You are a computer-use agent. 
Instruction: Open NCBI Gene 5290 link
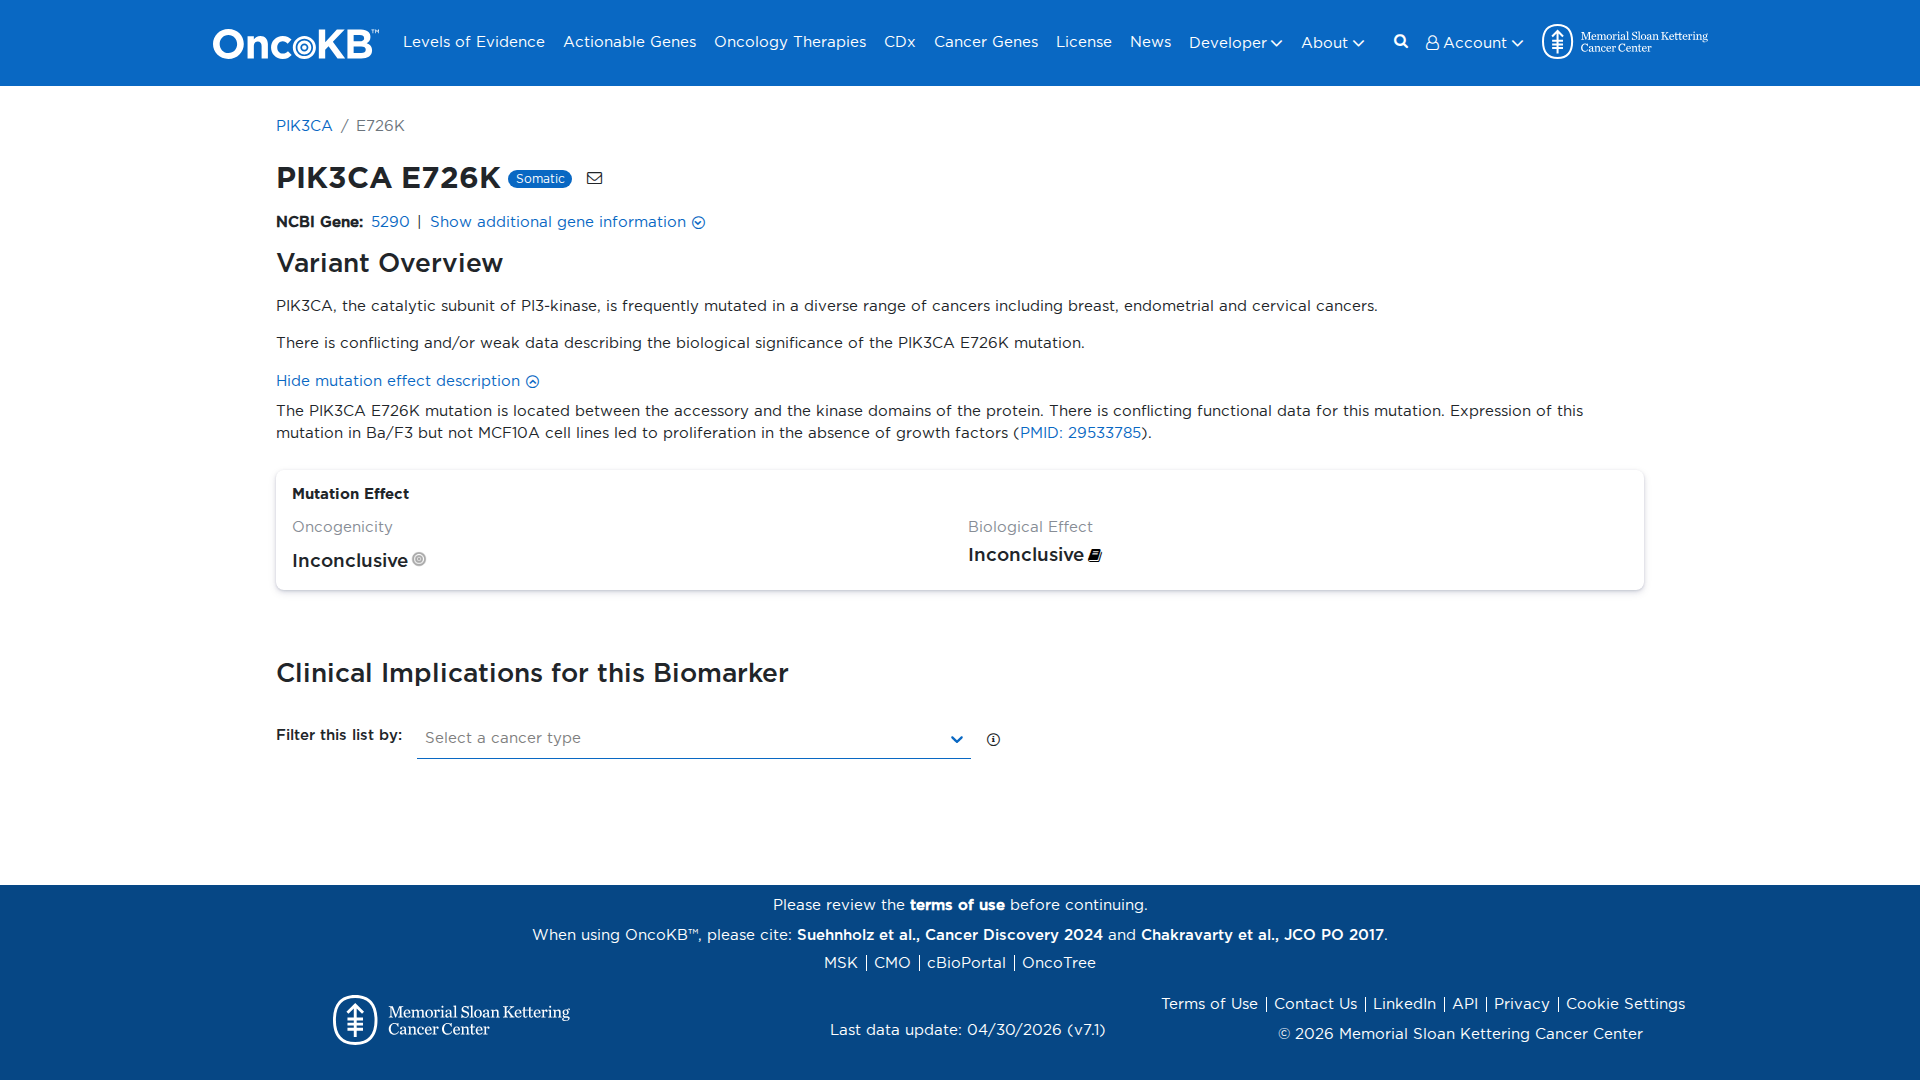point(390,222)
